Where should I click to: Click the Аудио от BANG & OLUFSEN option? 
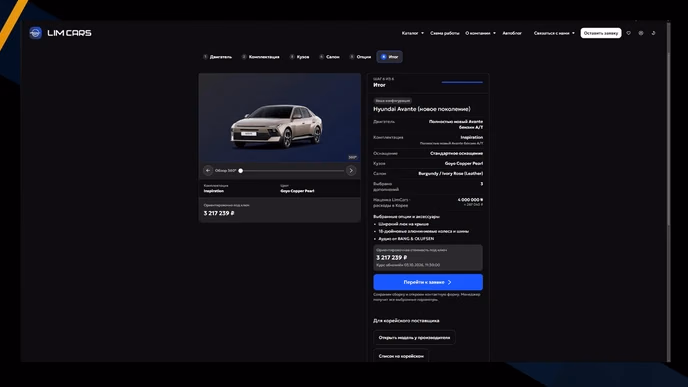click(406, 239)
